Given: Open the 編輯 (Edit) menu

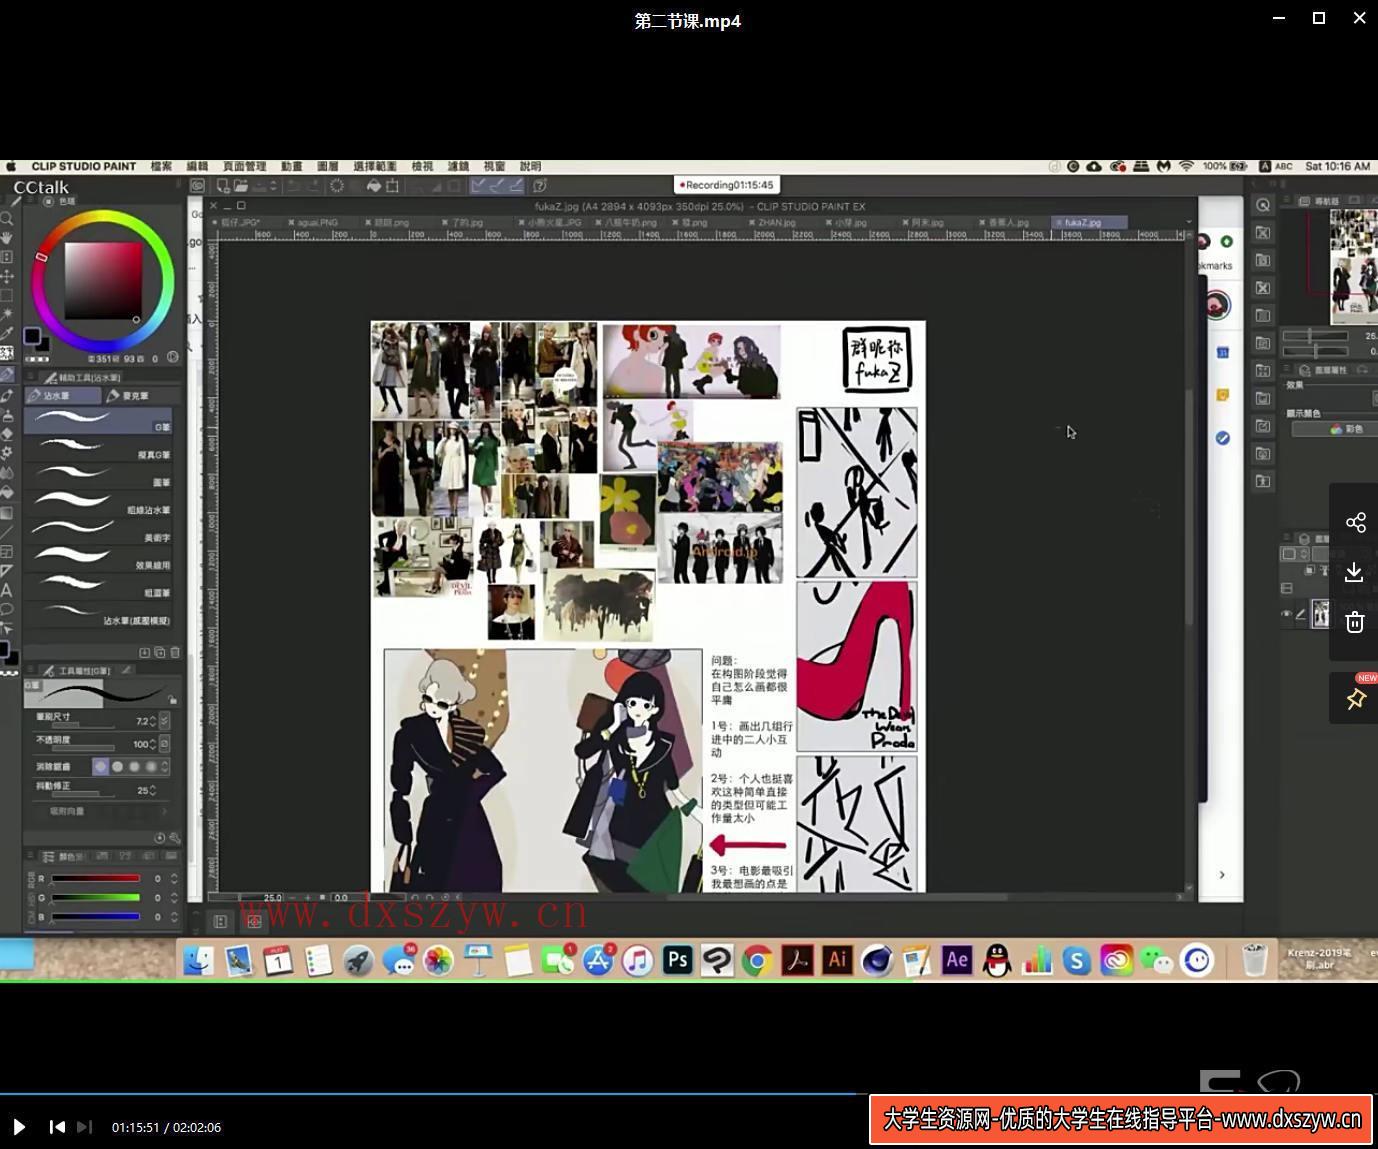Looking at the screenshot, I should [197, 166].
